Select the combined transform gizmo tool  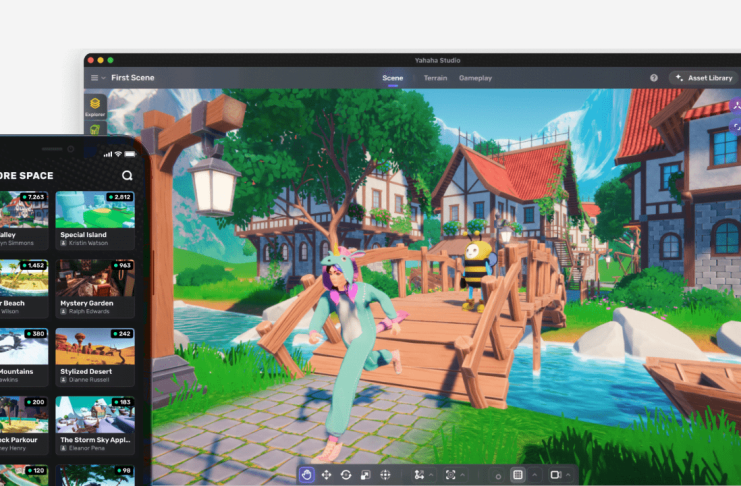click(385, 475)
